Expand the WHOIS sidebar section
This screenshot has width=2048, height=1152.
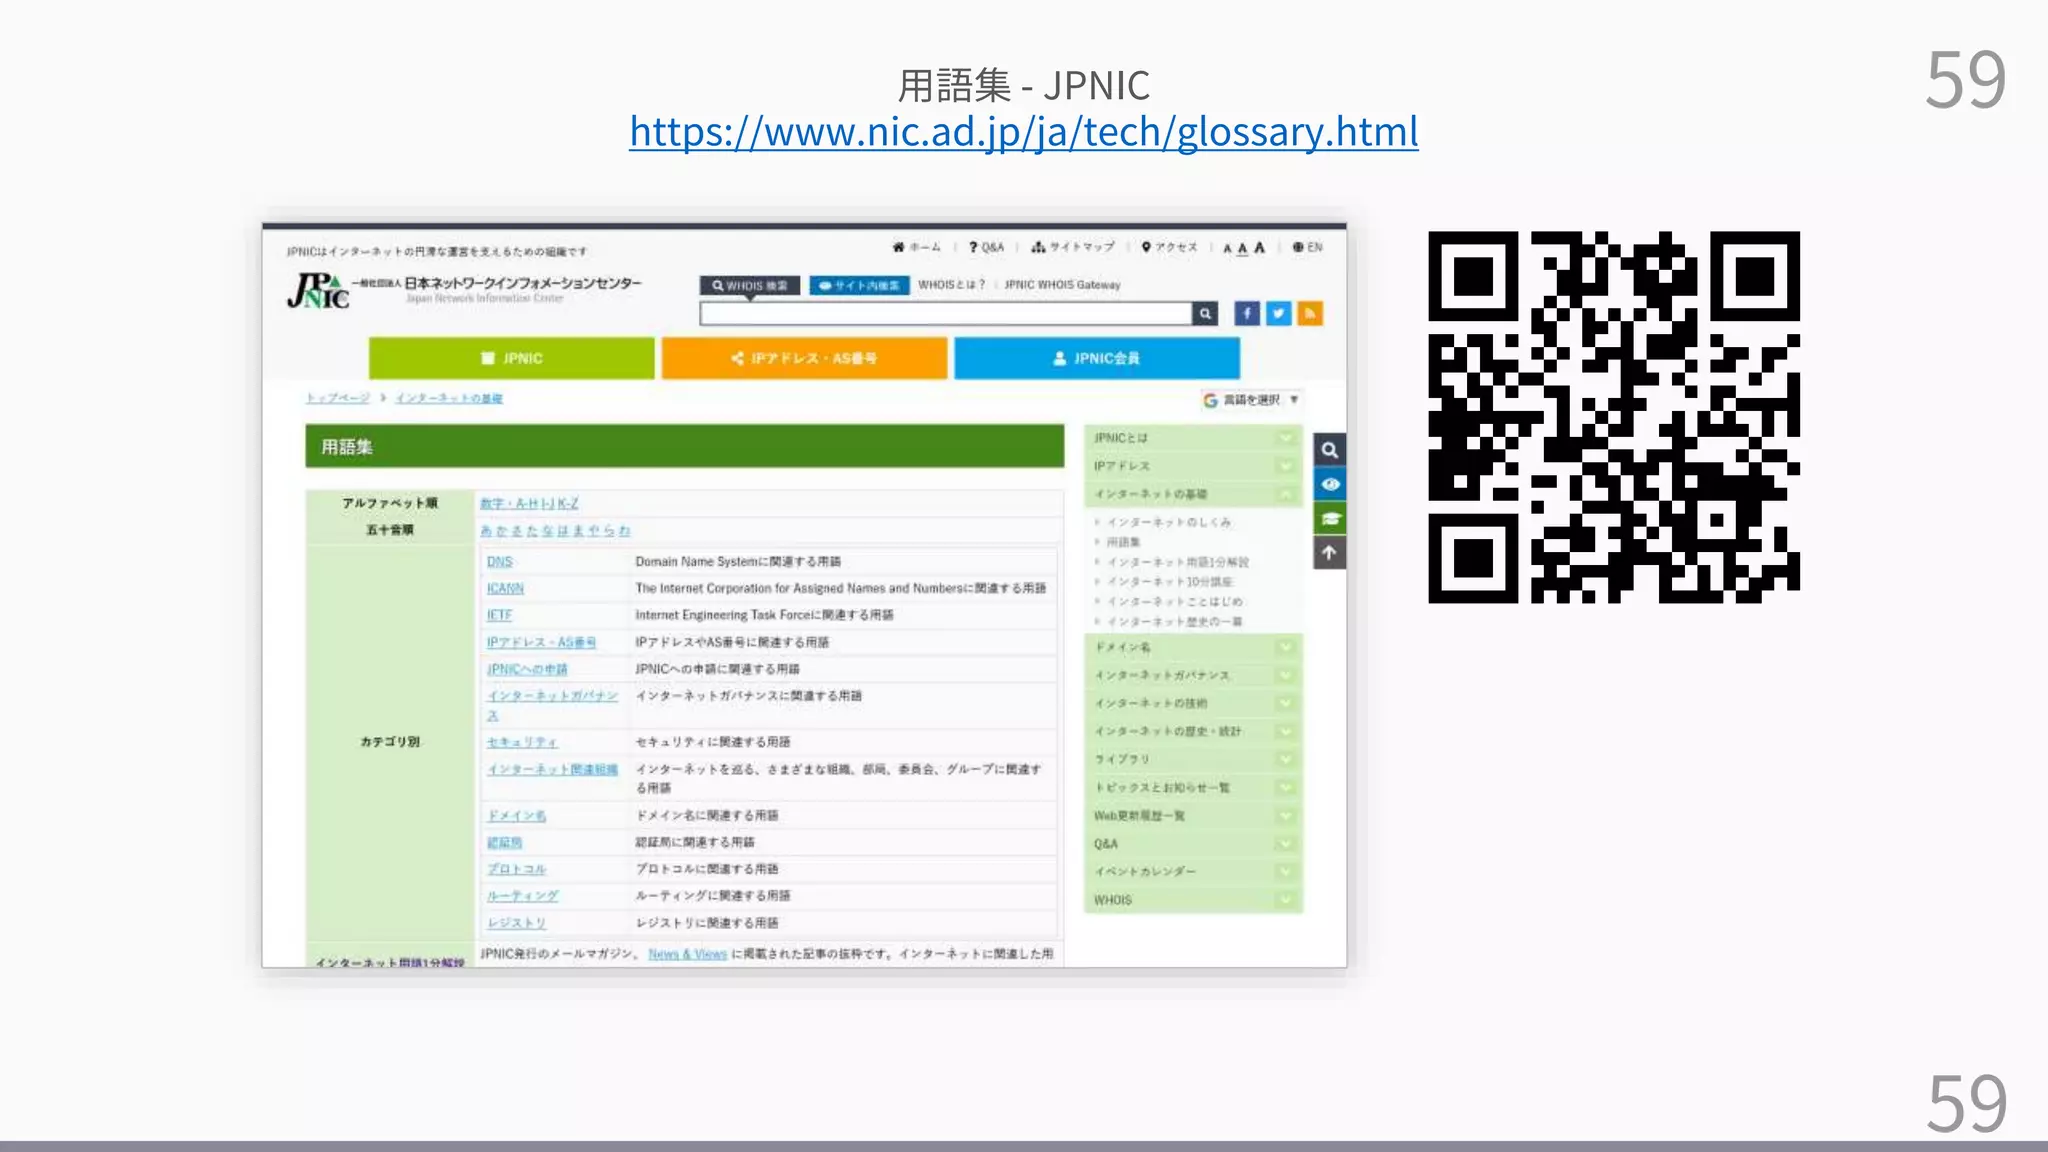point(1193,900)
